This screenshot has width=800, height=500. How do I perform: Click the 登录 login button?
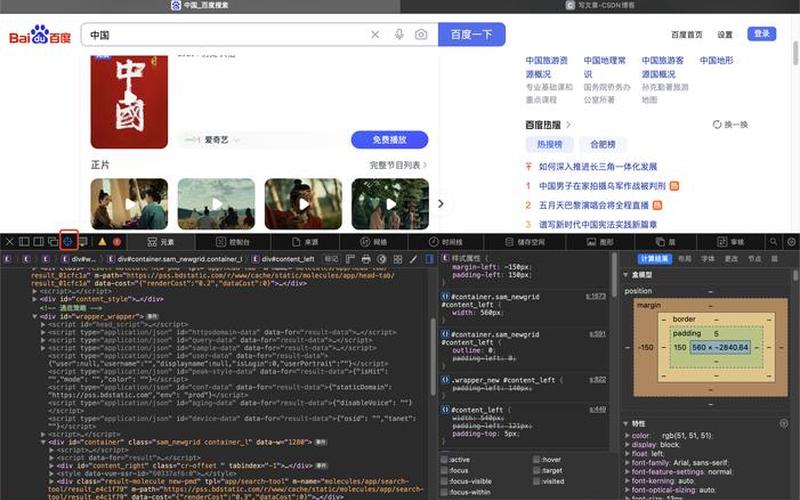point(762,34)
